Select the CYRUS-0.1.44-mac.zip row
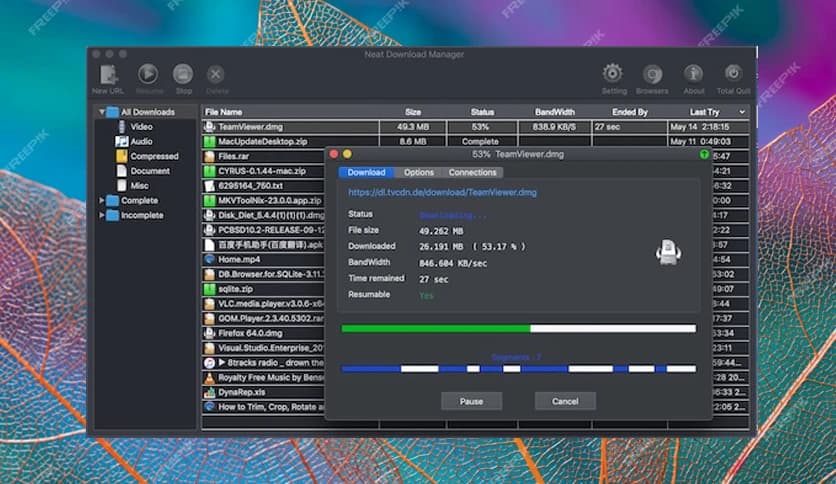This screenshot has height=484, width=836. pyautogui.click(x=264, y=171)
